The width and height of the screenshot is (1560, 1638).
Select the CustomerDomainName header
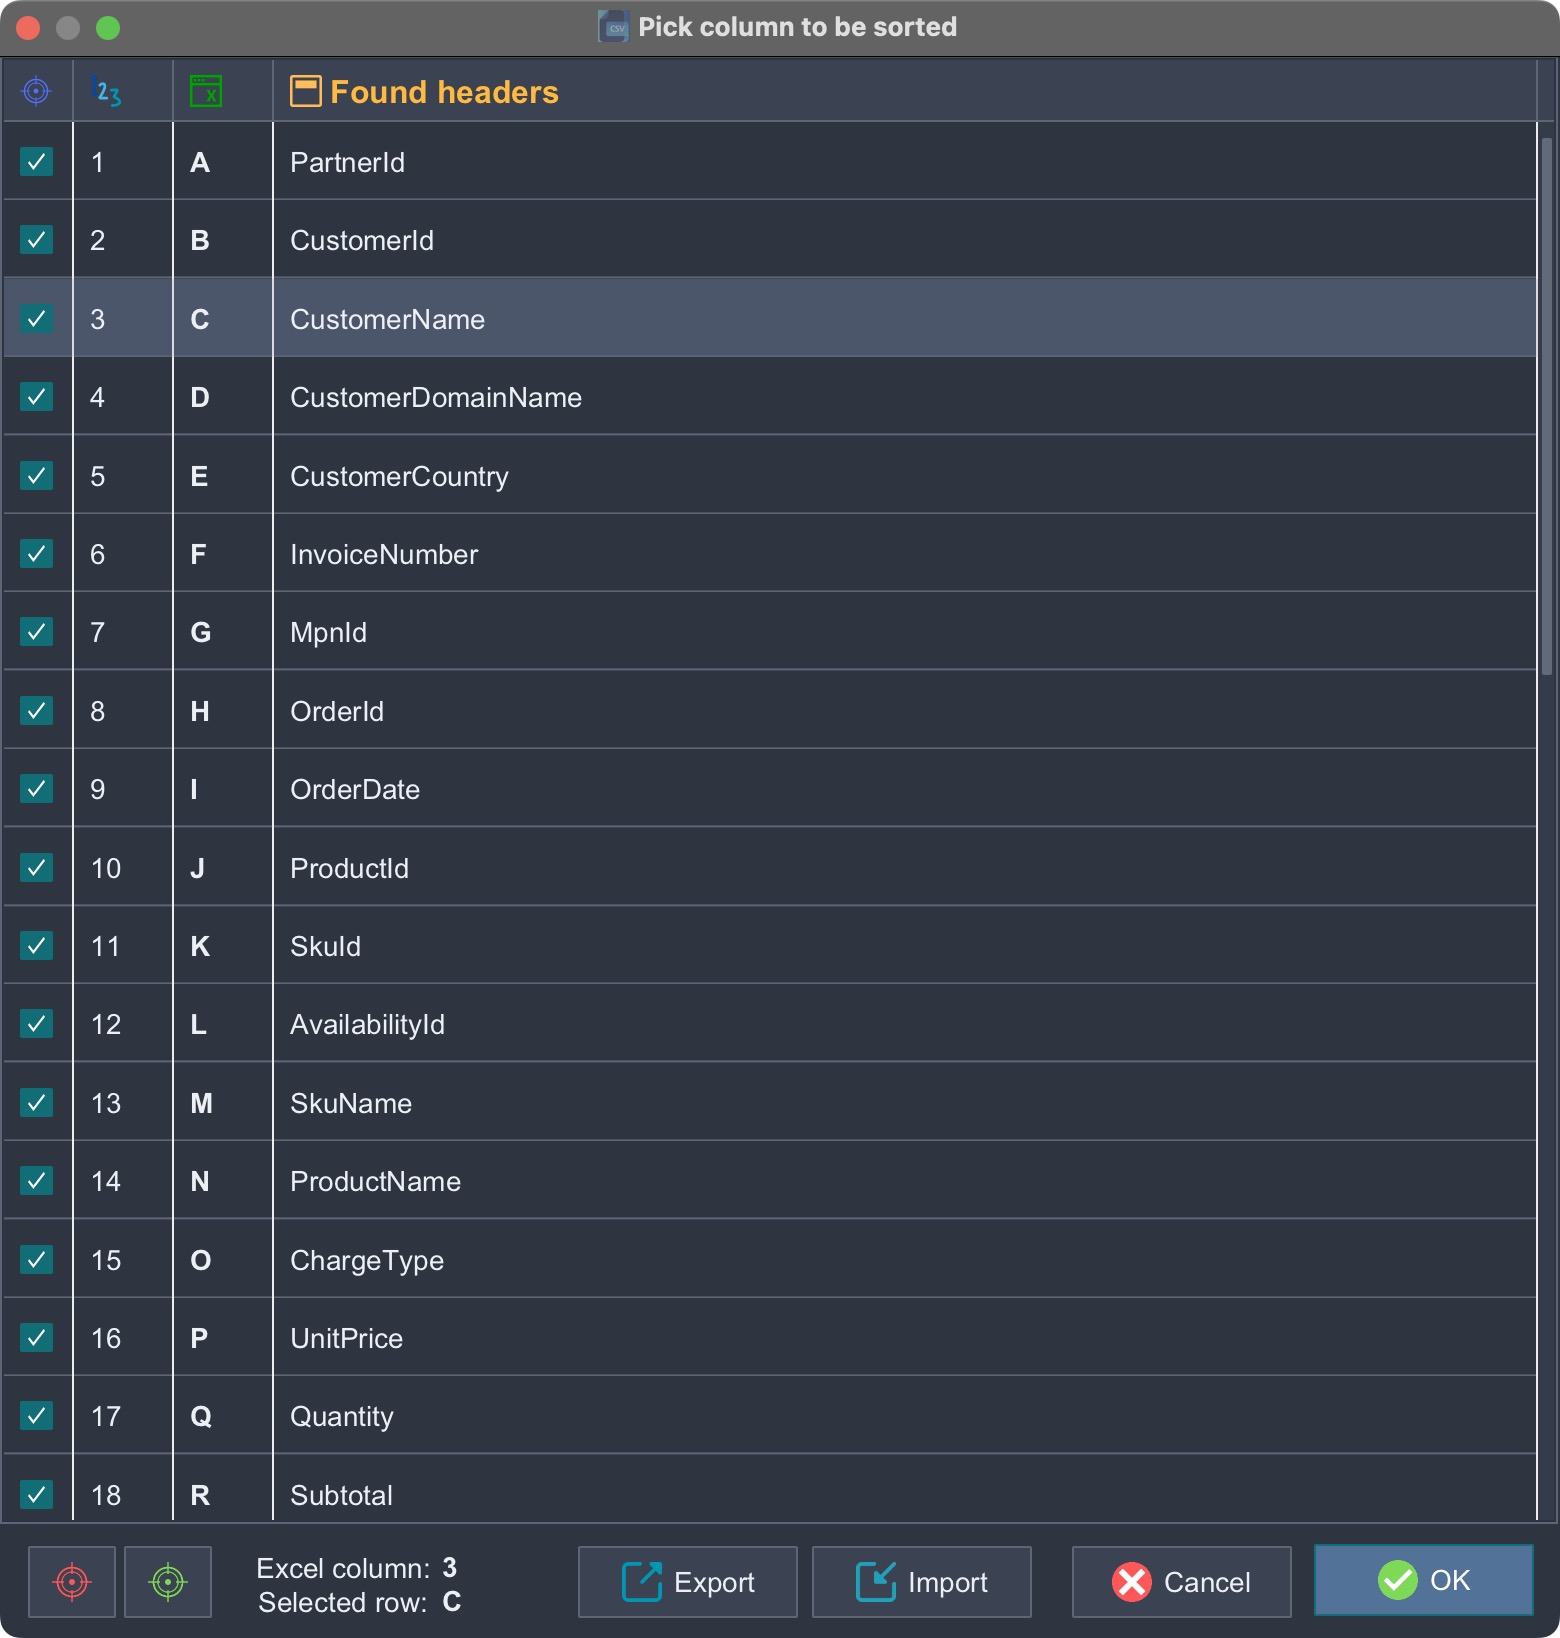pos(770,397)
